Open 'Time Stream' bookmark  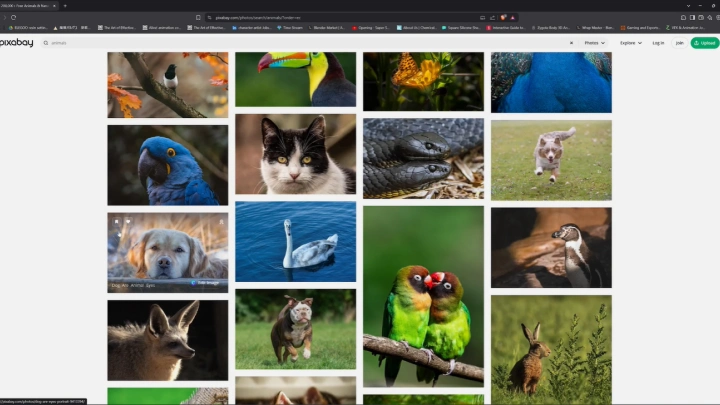(x=290, y=28)
